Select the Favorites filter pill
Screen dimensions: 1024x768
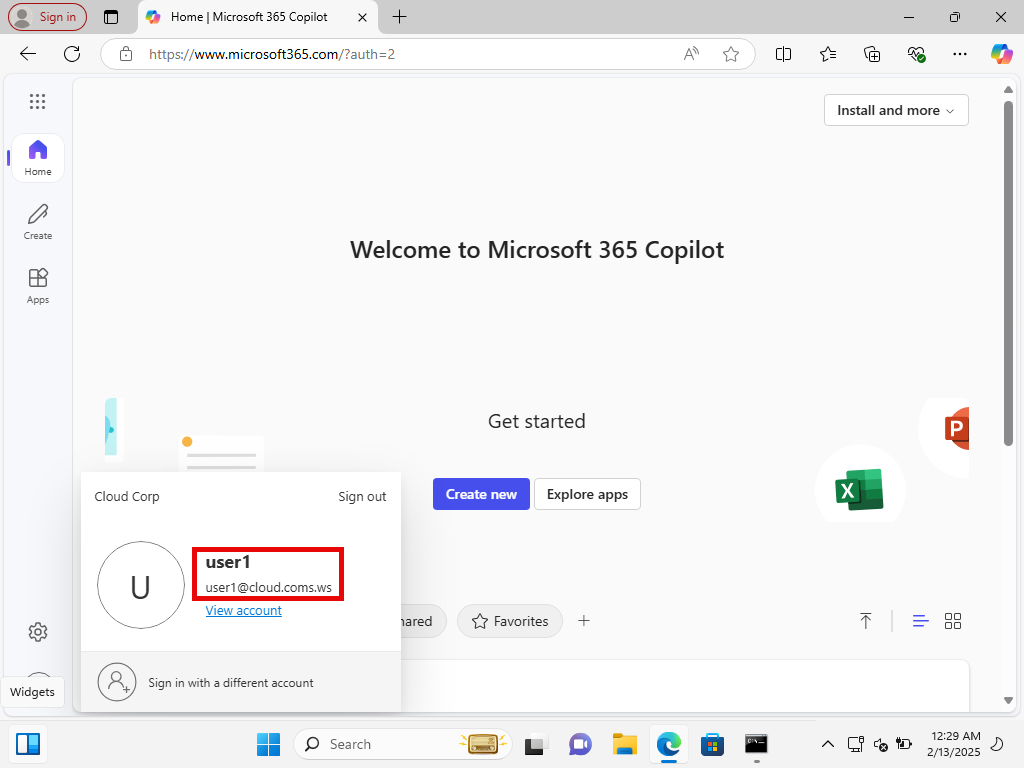pos(509,621)
